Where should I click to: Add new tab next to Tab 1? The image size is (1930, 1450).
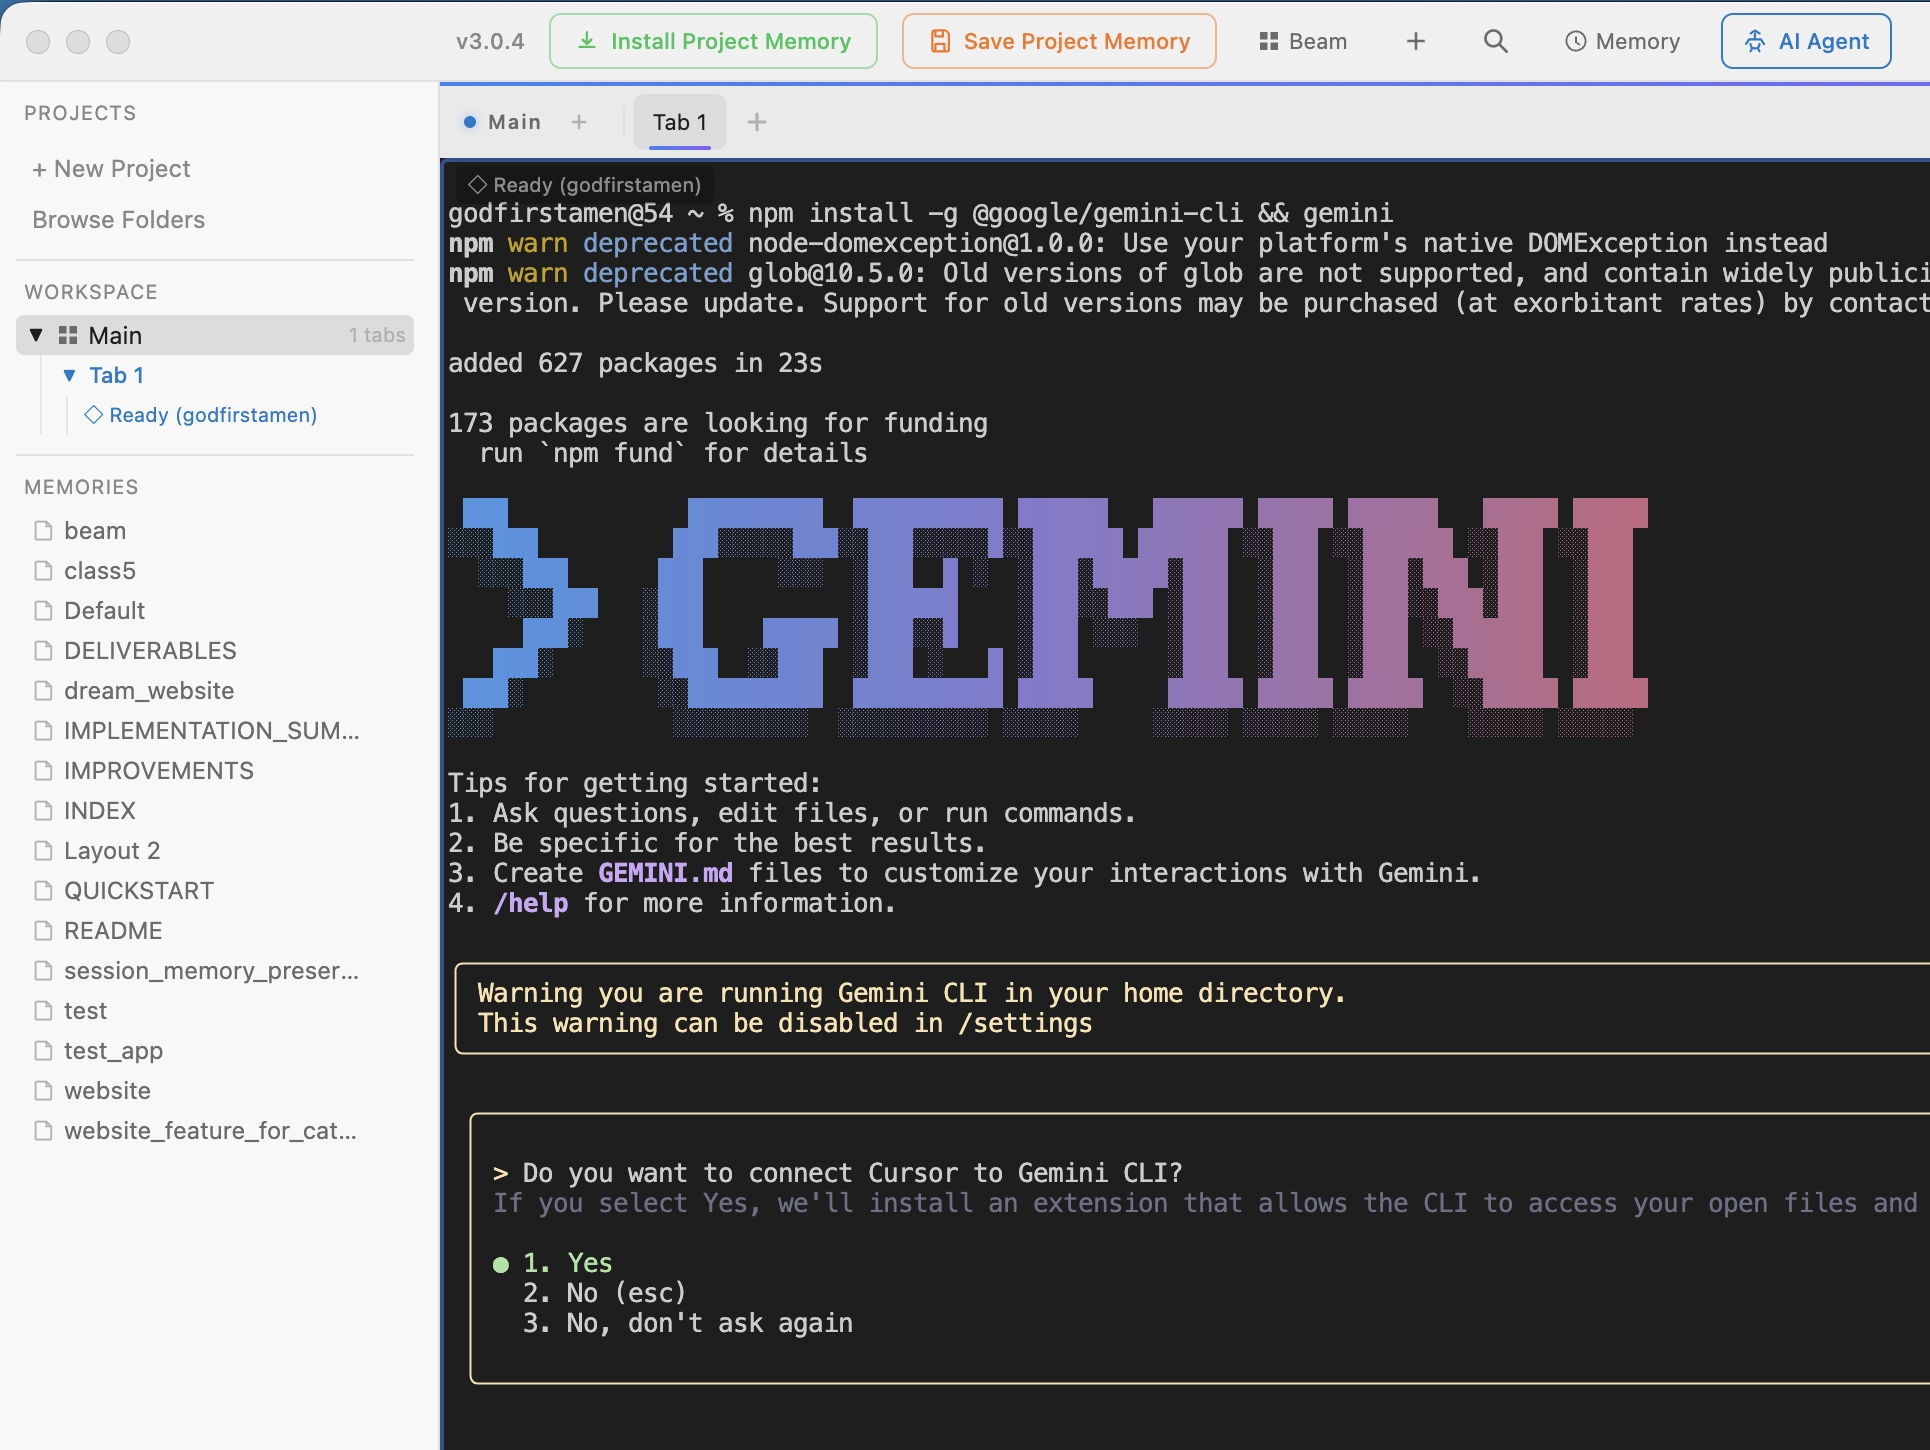tap(757, 122)
